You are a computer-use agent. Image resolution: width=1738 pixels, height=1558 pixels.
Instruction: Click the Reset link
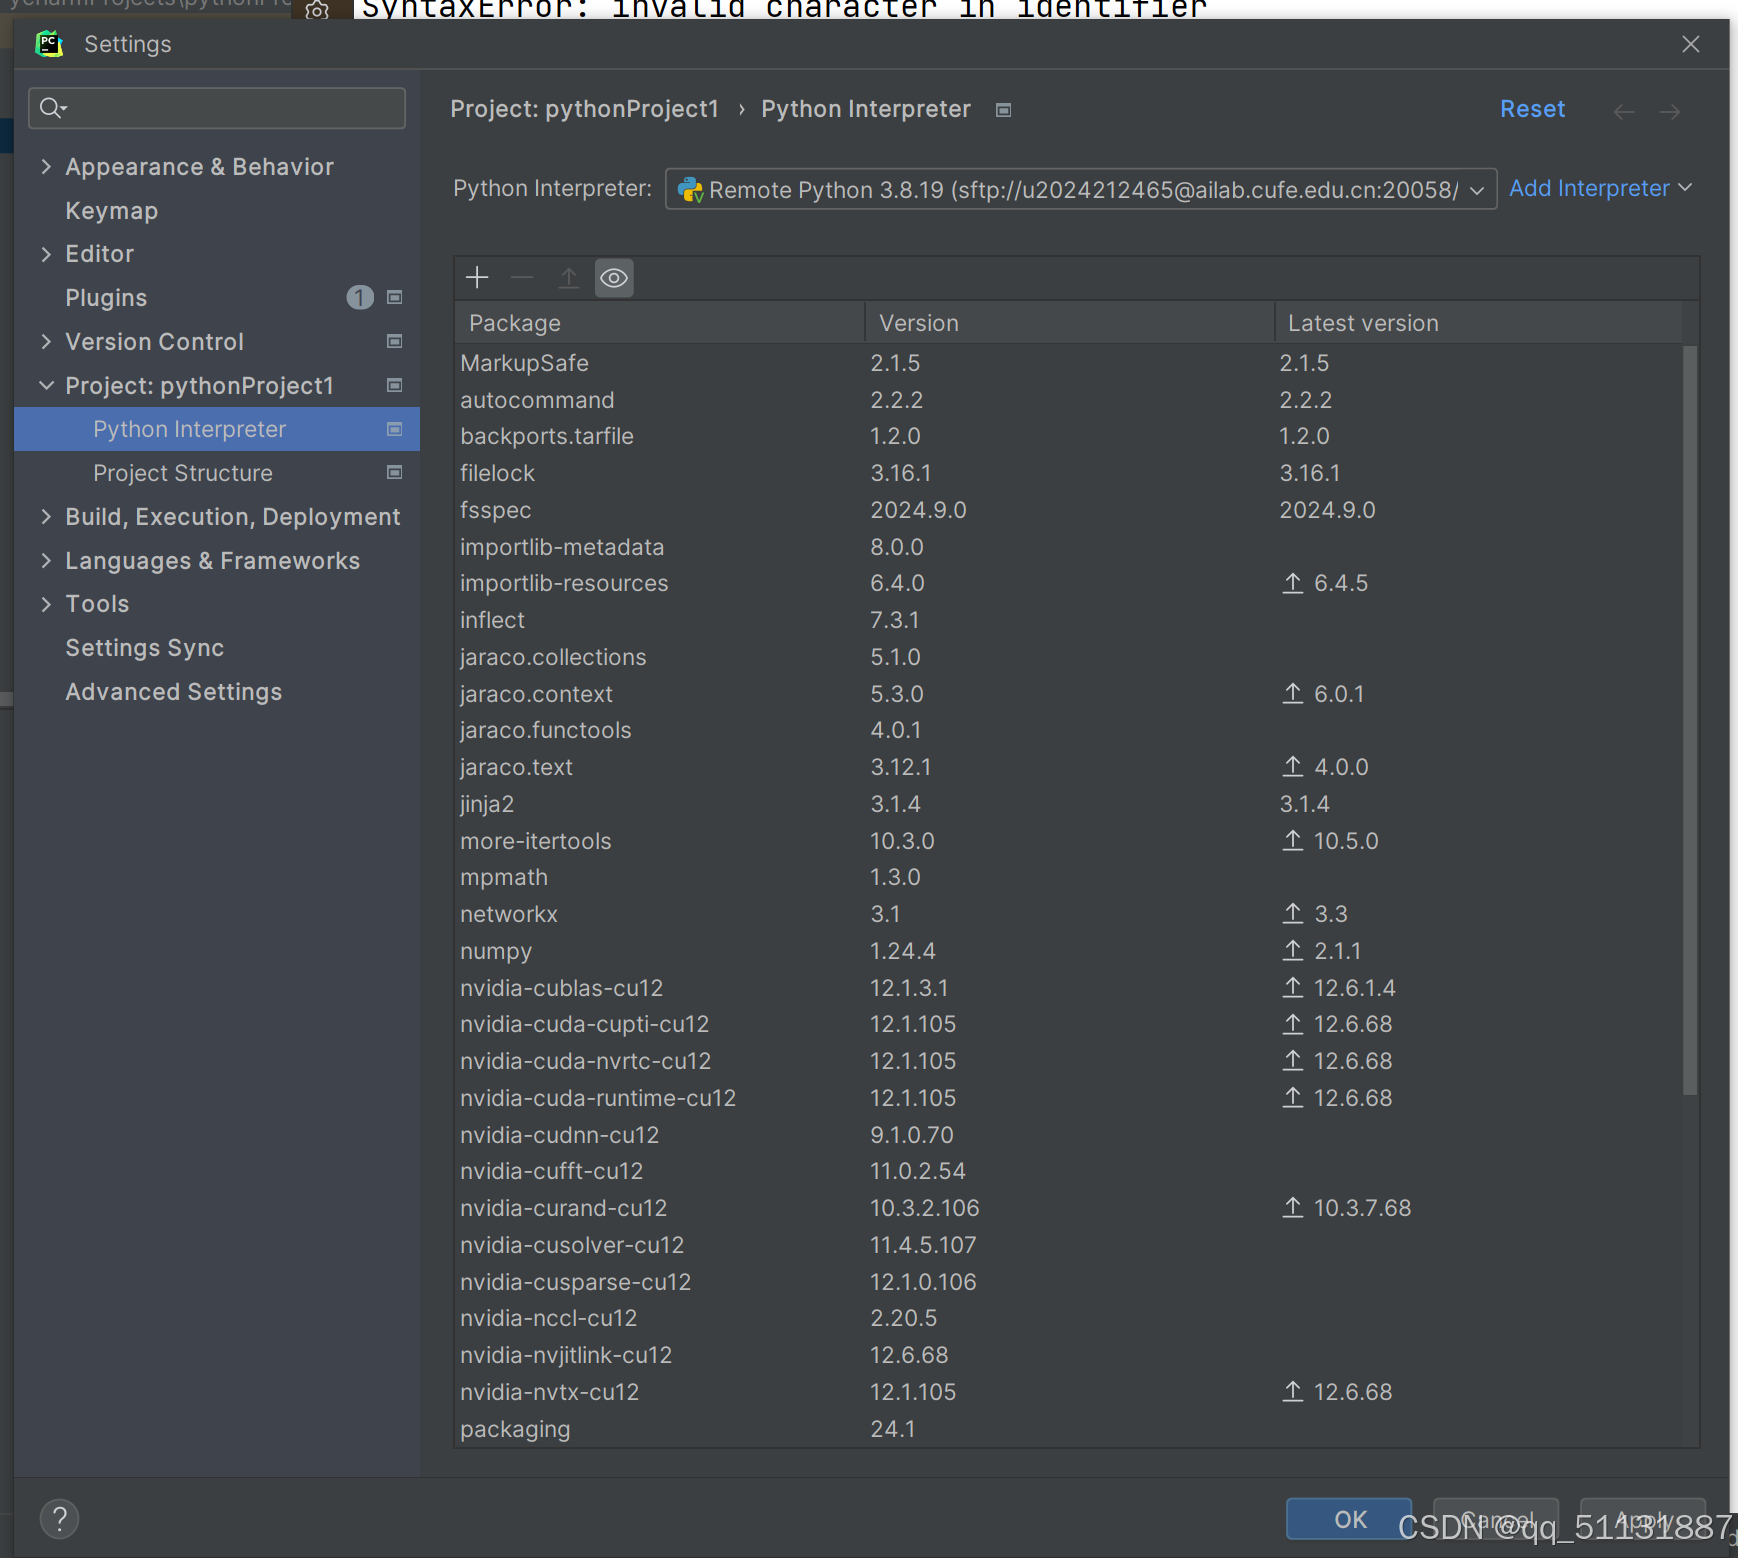(1532, 109)
